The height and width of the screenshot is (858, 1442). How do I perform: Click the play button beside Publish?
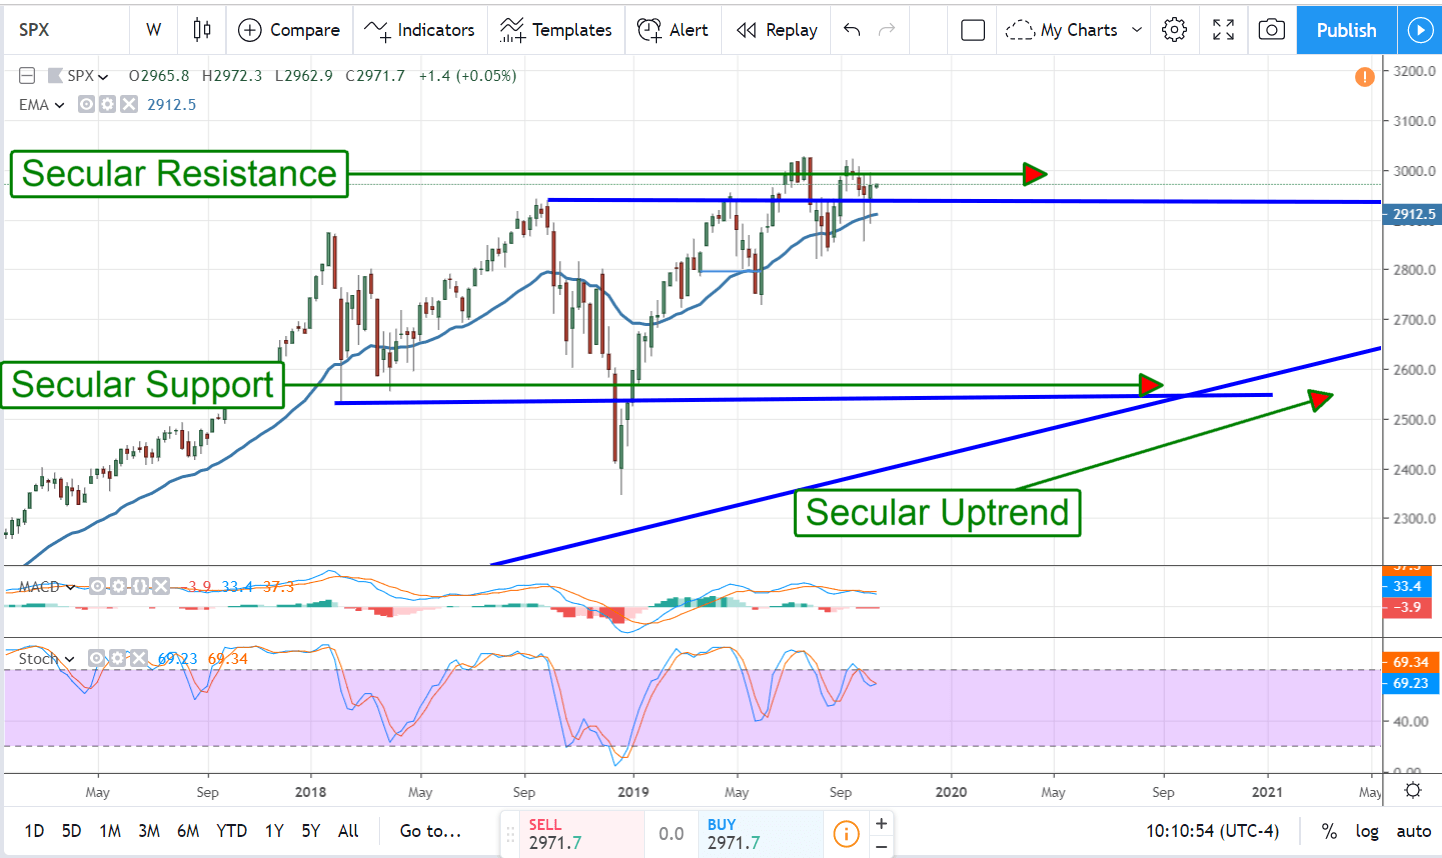[x=1419, y=30]
